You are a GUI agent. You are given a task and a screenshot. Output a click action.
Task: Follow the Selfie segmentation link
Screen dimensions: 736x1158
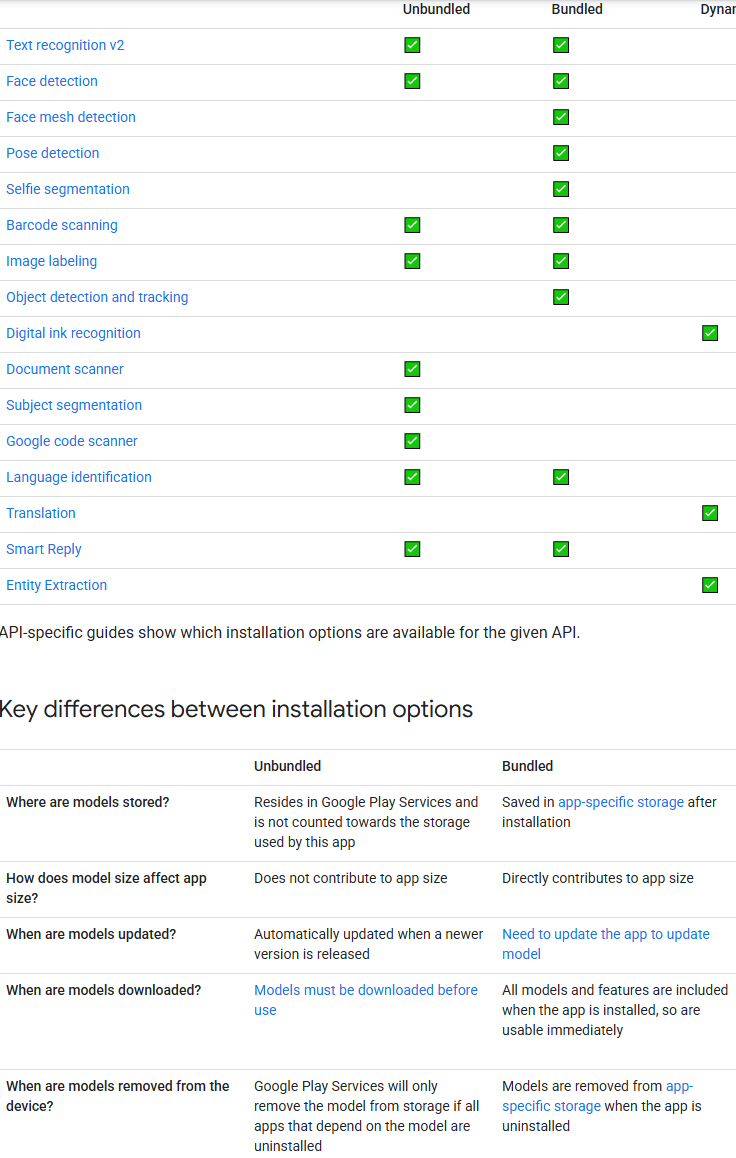pyautogui.click(x=68, y=189)
